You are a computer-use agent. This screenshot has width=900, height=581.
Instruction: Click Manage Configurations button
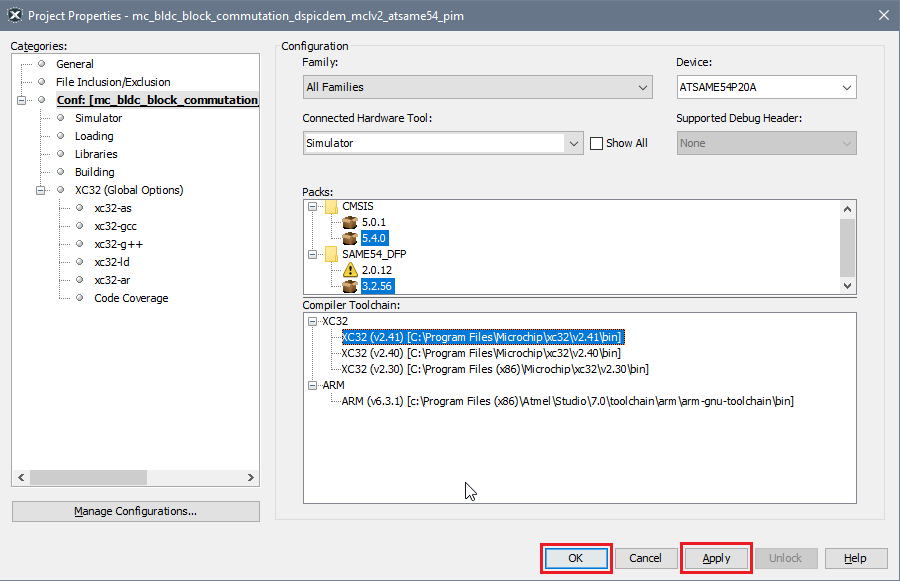click(x=135, y=511)
